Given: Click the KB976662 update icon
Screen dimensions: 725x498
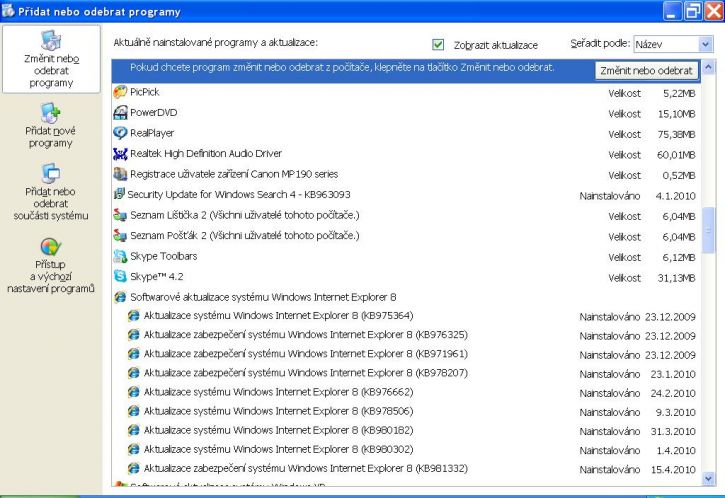Looking at the screenshot, I should [134, 392].
